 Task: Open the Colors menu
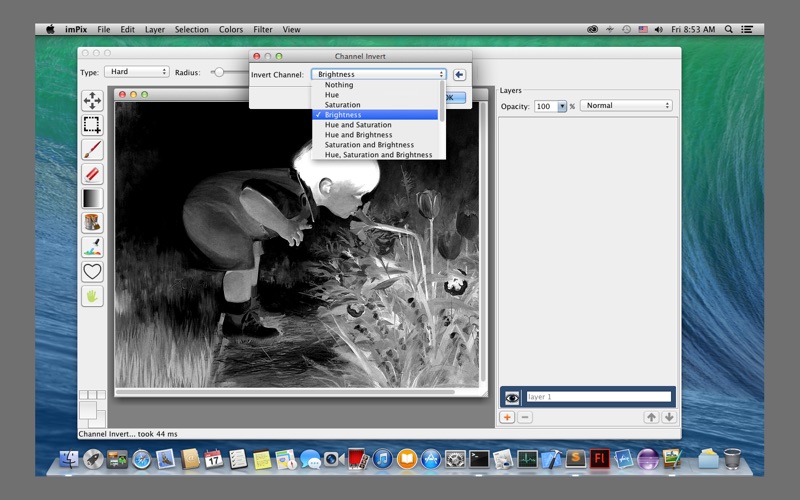[231, 30]
